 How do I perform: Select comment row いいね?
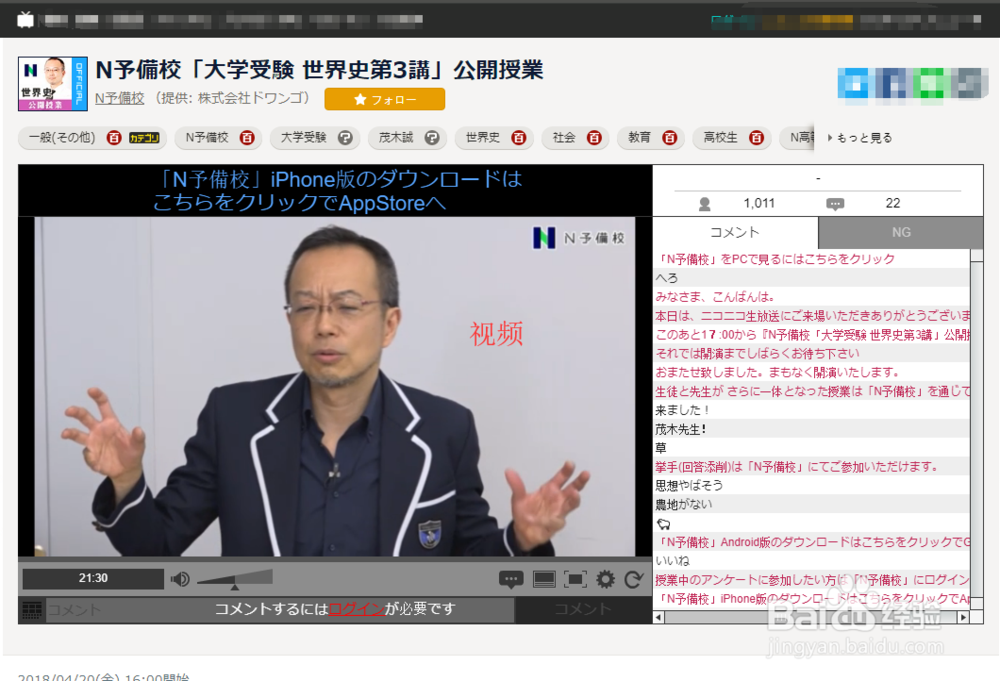[811, 560]
